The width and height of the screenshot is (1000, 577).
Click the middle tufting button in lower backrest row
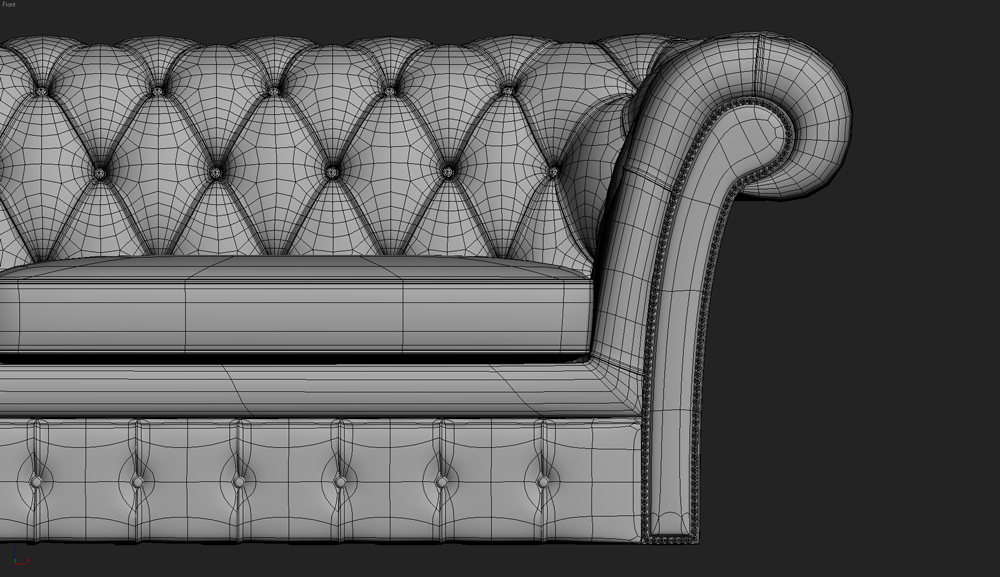coord(332,172)
